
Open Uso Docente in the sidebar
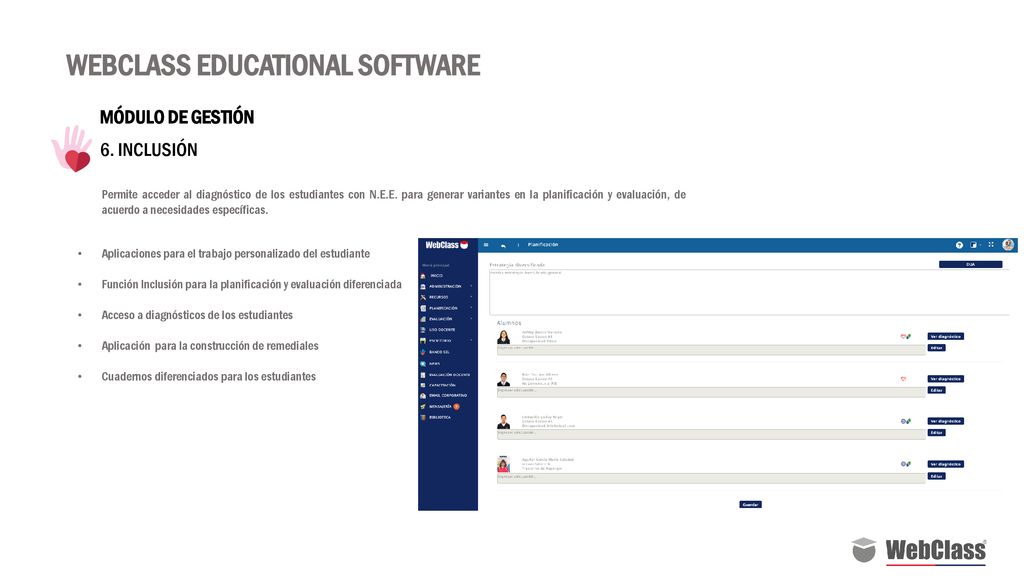tap(441, 330)
